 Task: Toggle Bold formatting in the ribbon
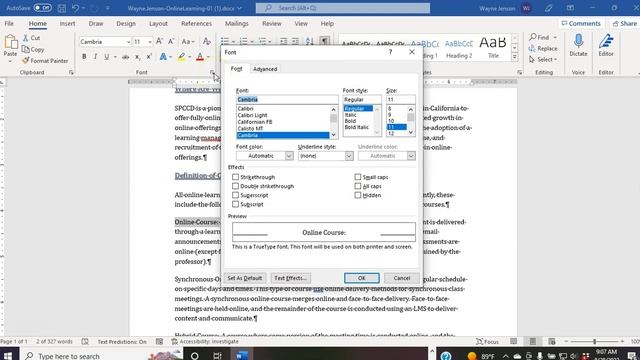(x=84, y=57)
